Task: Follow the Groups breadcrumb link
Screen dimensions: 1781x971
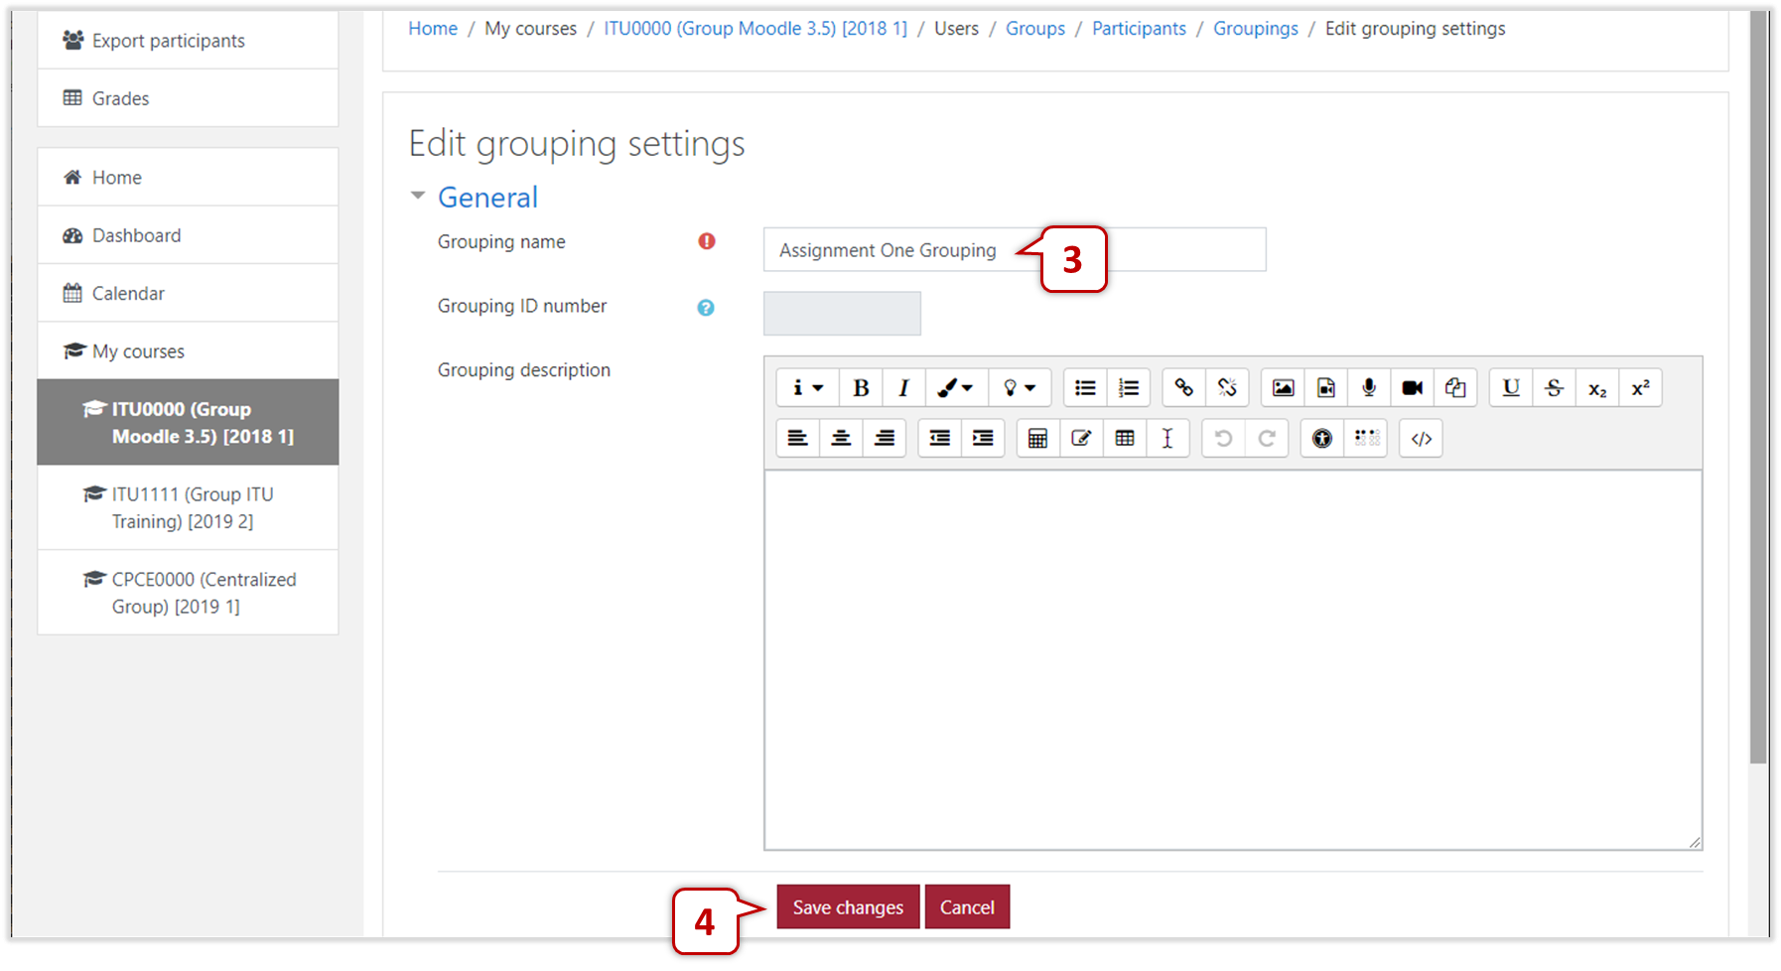Action: [1035, 29]
